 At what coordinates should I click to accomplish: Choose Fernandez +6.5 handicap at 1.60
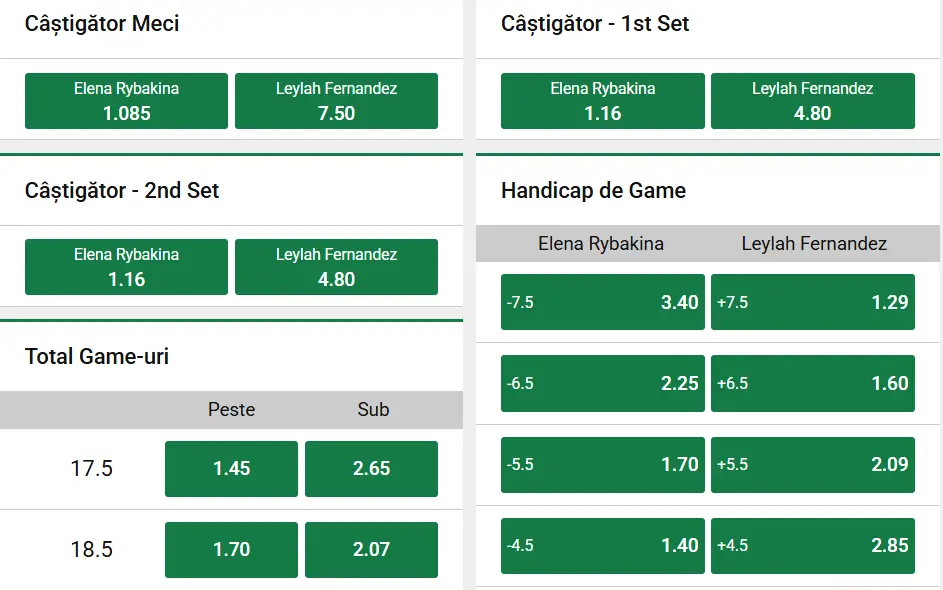[x=813, y=383]
